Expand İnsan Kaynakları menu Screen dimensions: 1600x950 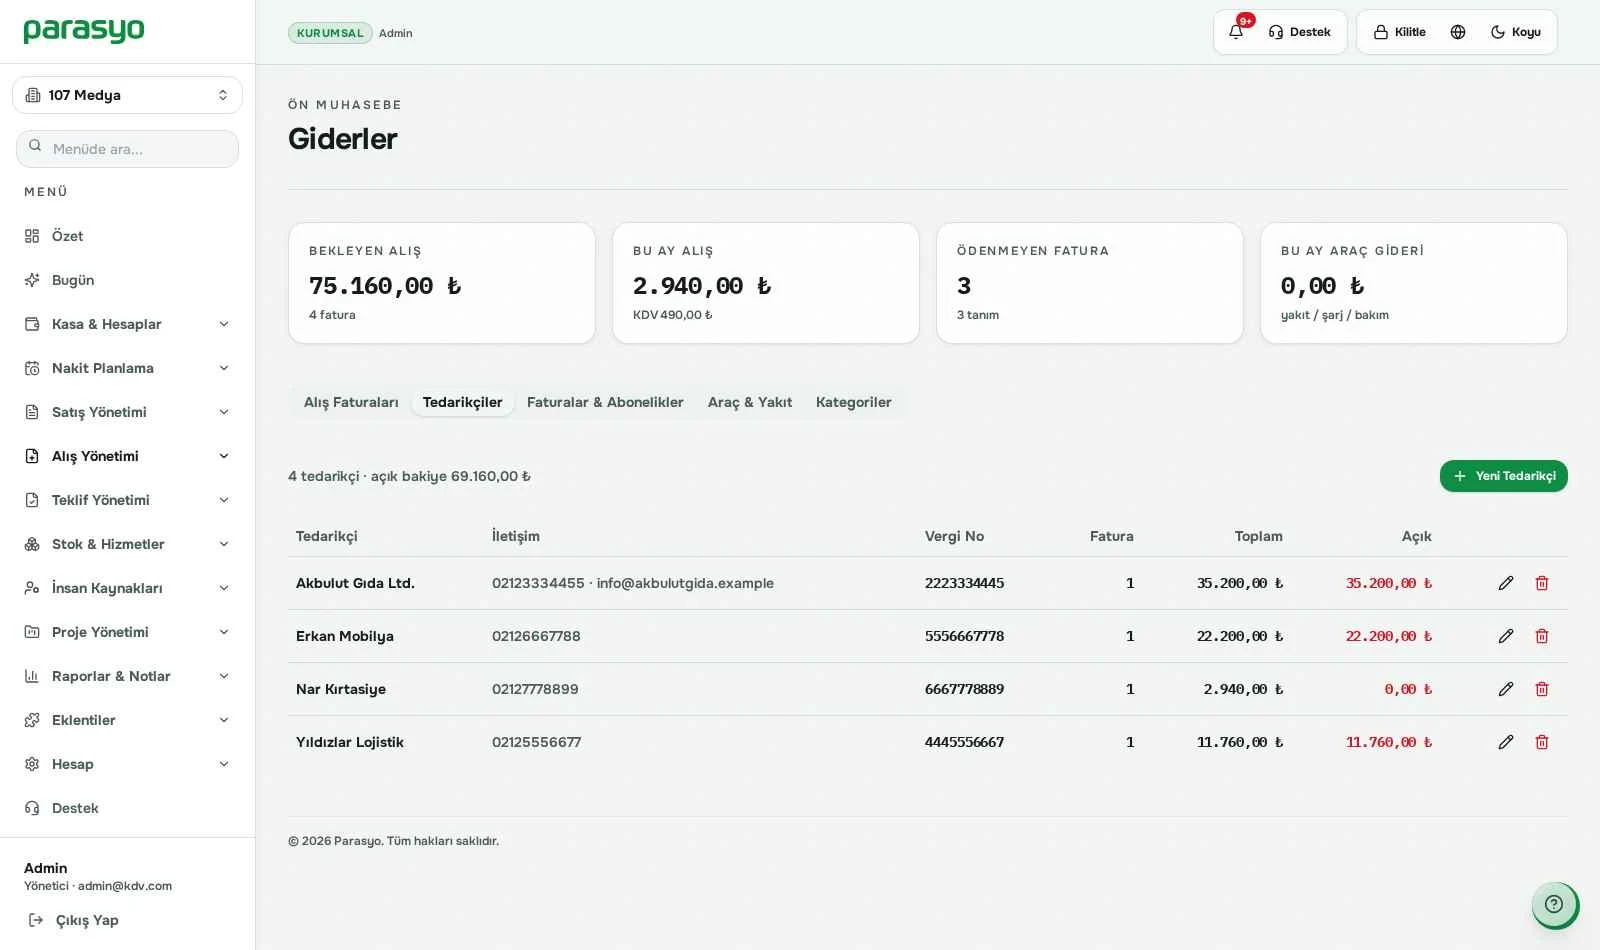pos(127,588)
